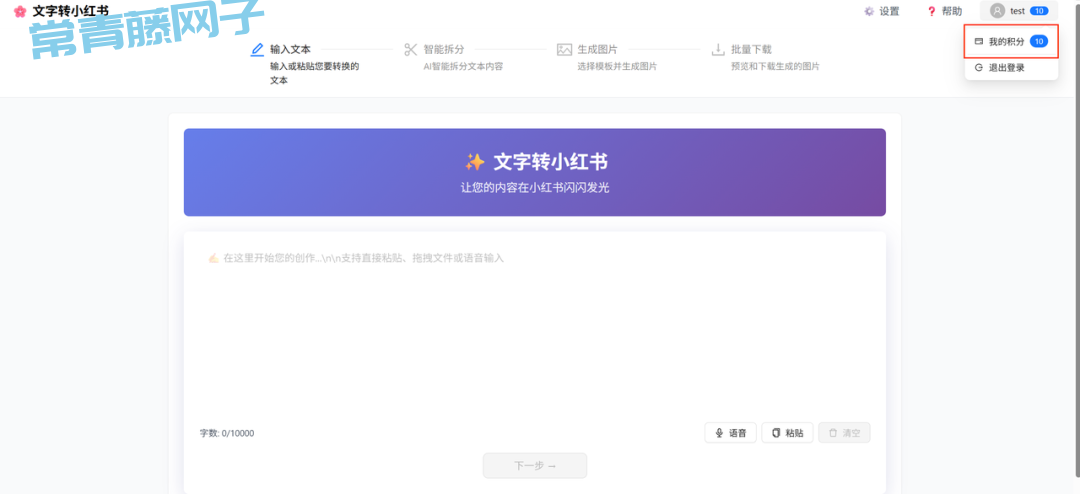Image resolution: width=1080 pixels, height=494 pixels.
Task: Click the gear icon next to 设置
Action: [868, 11]
